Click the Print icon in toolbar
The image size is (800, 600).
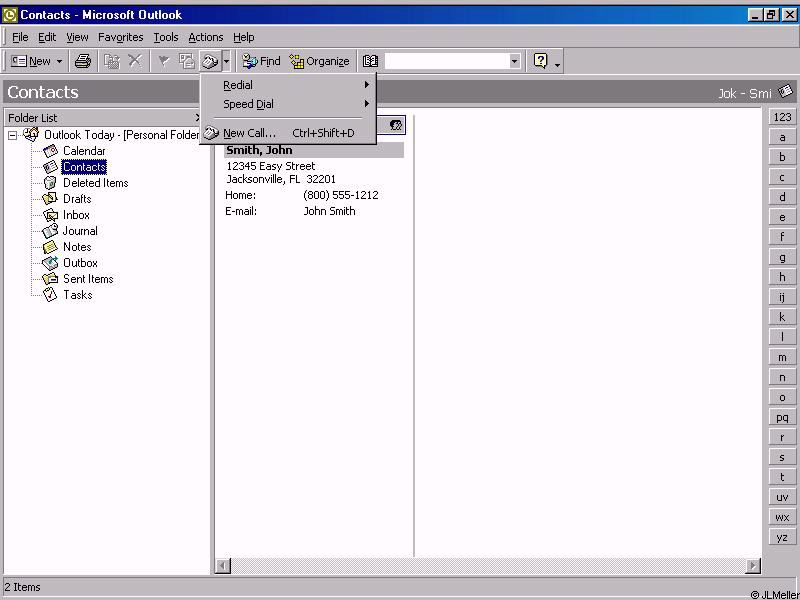pyautogui.click(x=83, y=61)
